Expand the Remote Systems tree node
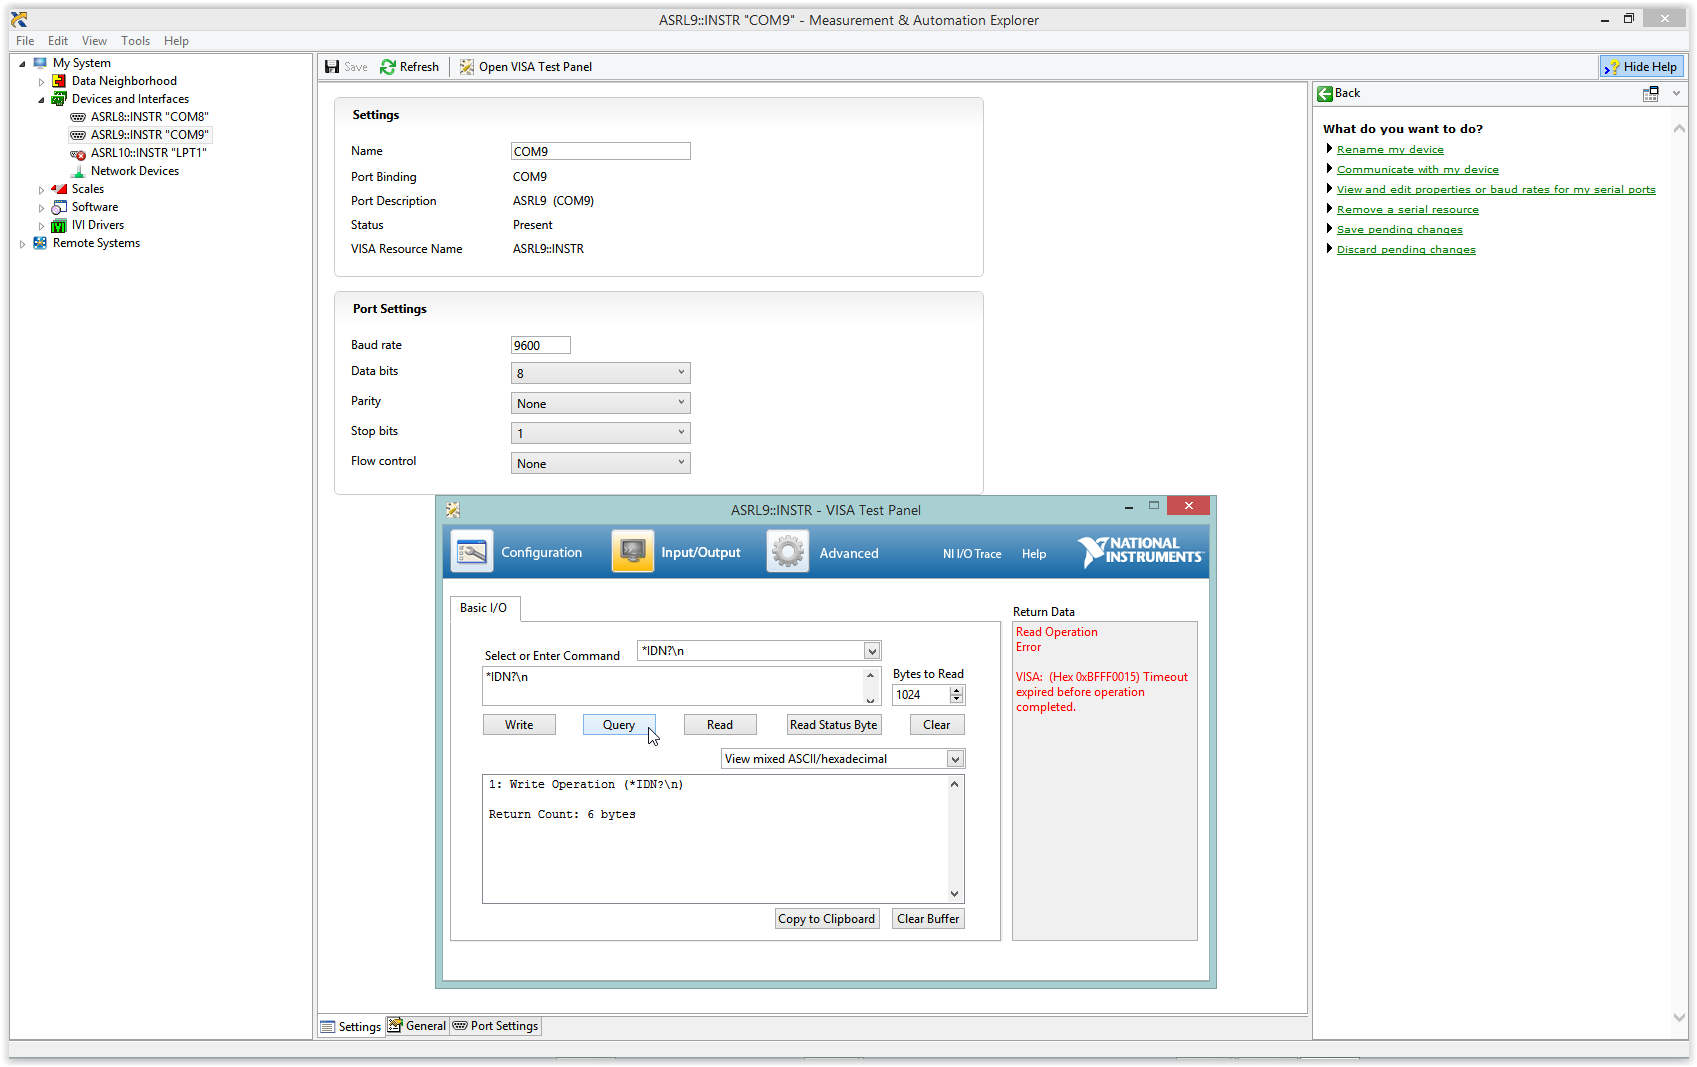 point(22,243)
